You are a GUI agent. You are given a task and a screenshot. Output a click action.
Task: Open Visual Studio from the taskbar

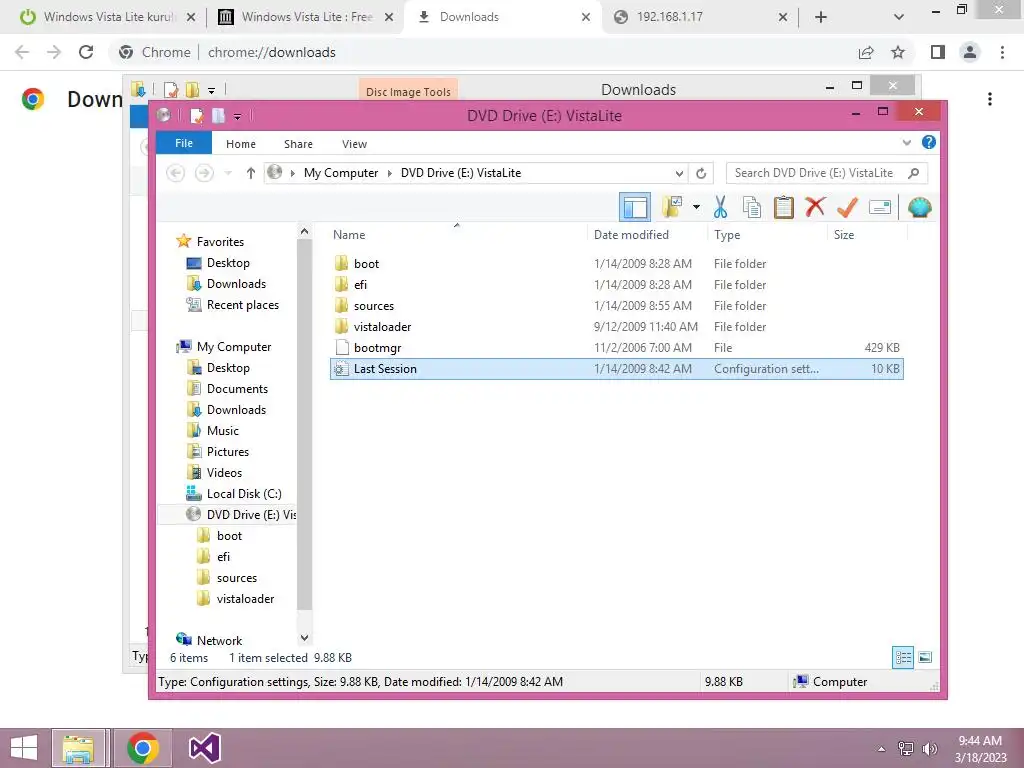(x=204, y=748)
